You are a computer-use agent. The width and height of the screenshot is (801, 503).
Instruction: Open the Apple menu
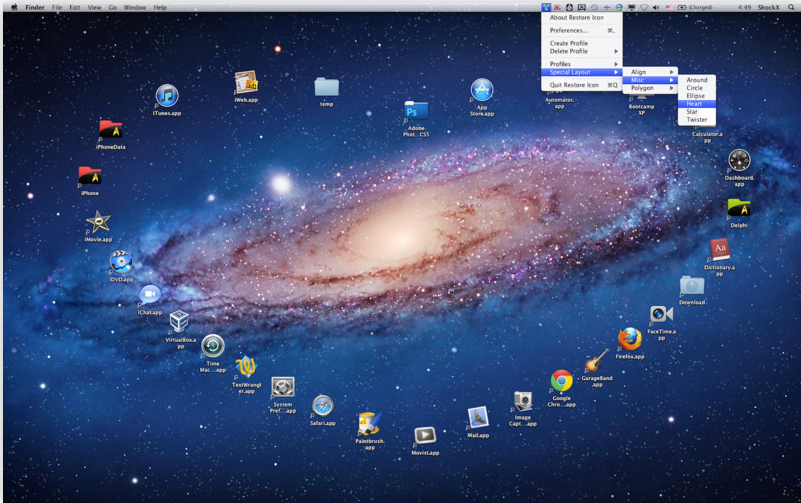pos(14,7)
